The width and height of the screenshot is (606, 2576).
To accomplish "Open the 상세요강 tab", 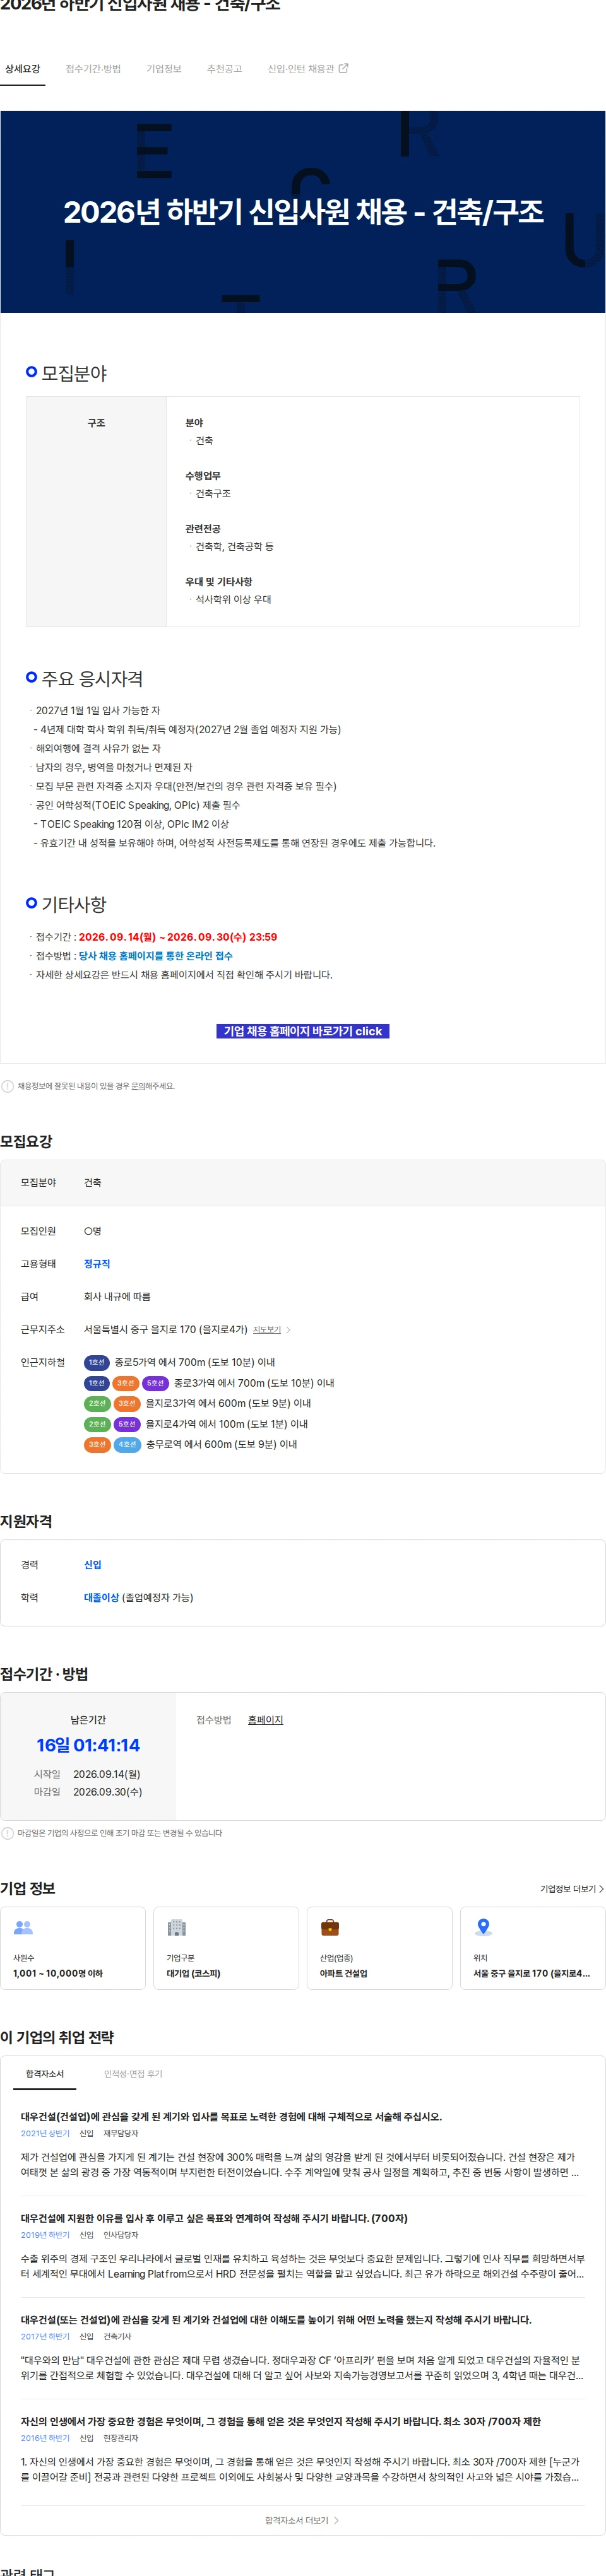I will (22, 69).
